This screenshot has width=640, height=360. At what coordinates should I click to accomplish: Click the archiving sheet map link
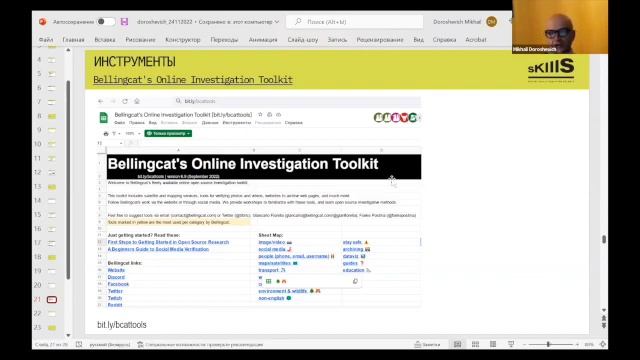point(353,249)
